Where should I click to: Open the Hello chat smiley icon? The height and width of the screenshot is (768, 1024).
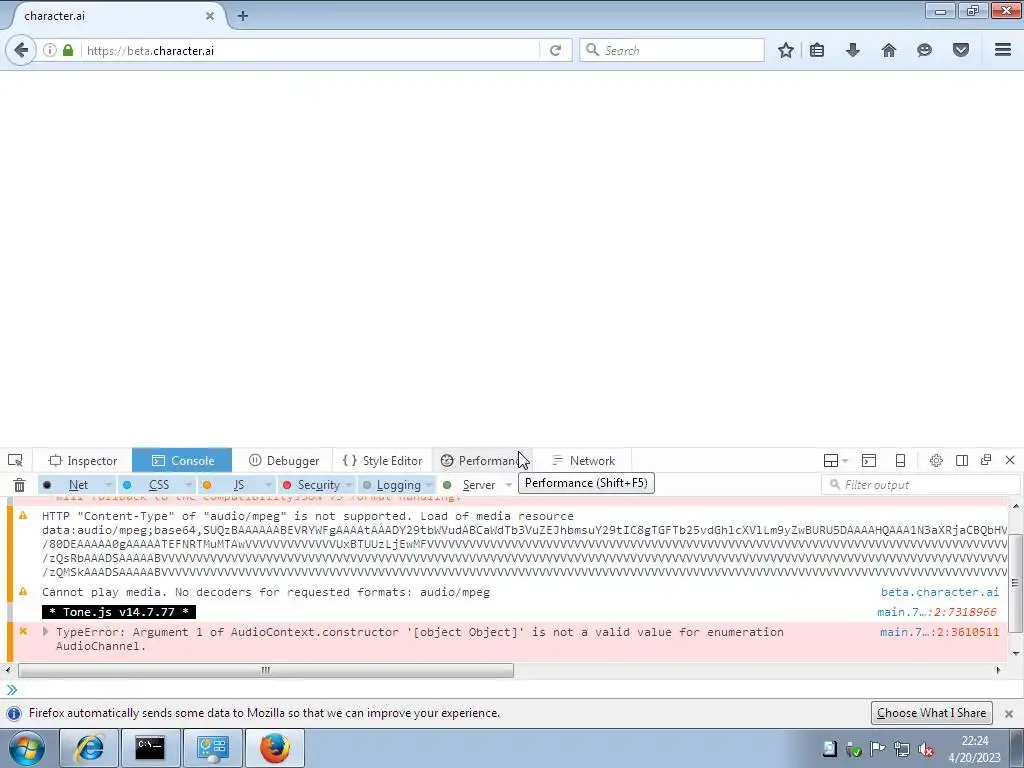[x=924, y=50]
